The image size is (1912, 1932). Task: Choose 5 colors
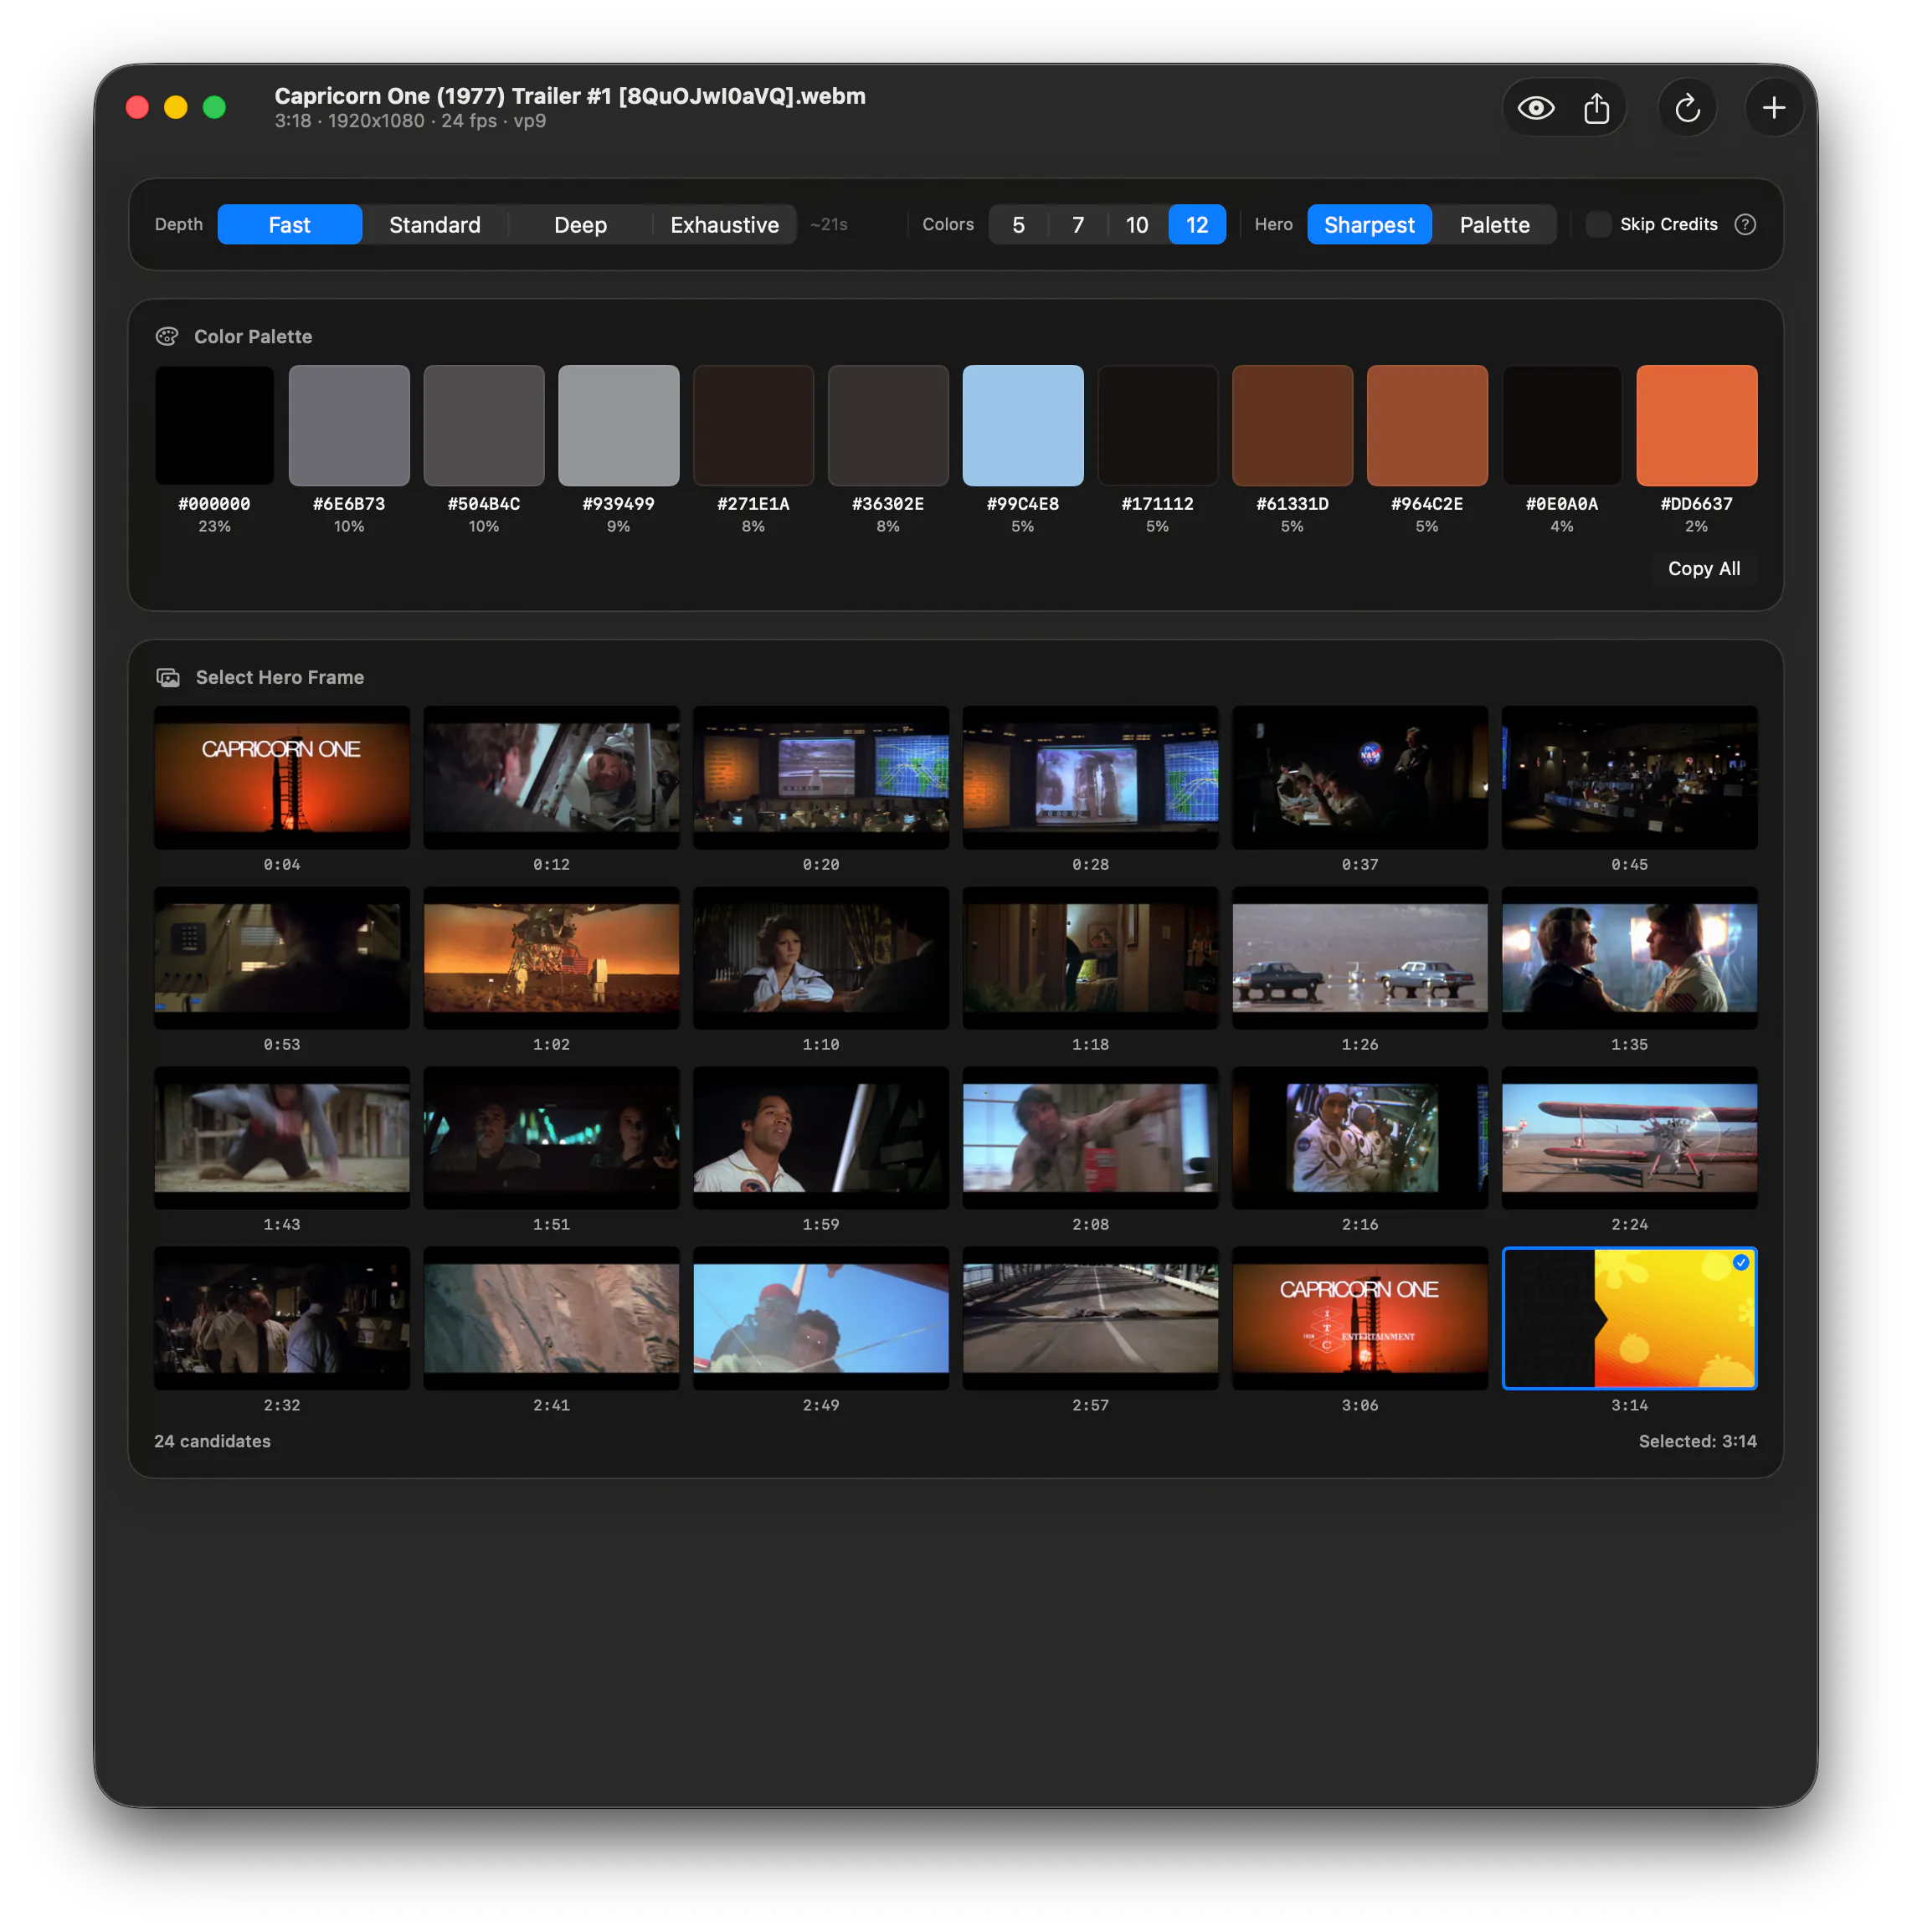1018,224
